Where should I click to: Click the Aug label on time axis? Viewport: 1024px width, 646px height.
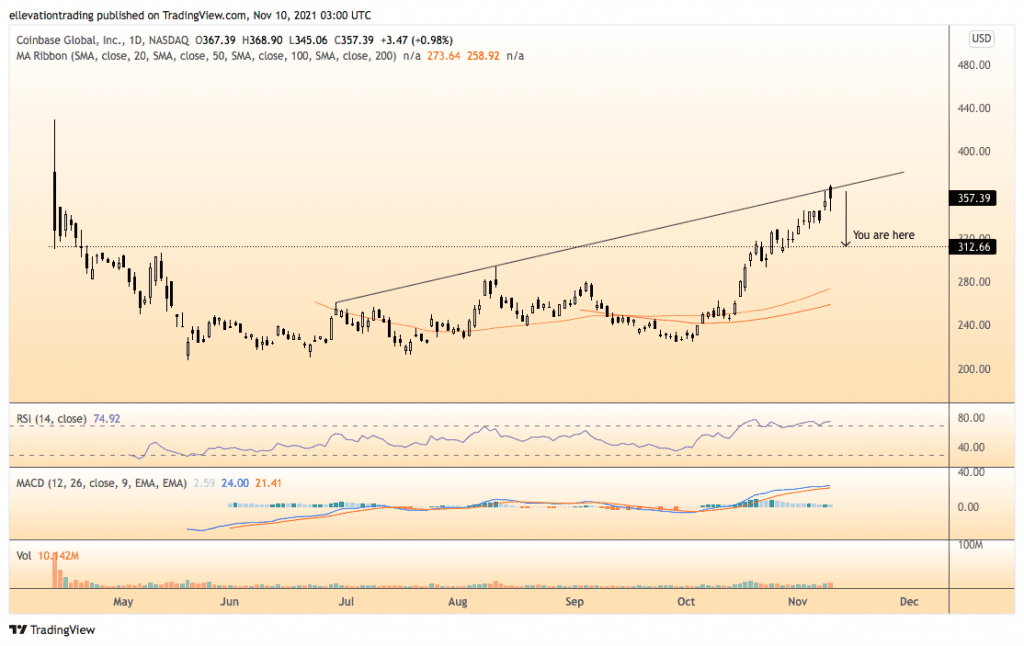(x=458, y=602)
